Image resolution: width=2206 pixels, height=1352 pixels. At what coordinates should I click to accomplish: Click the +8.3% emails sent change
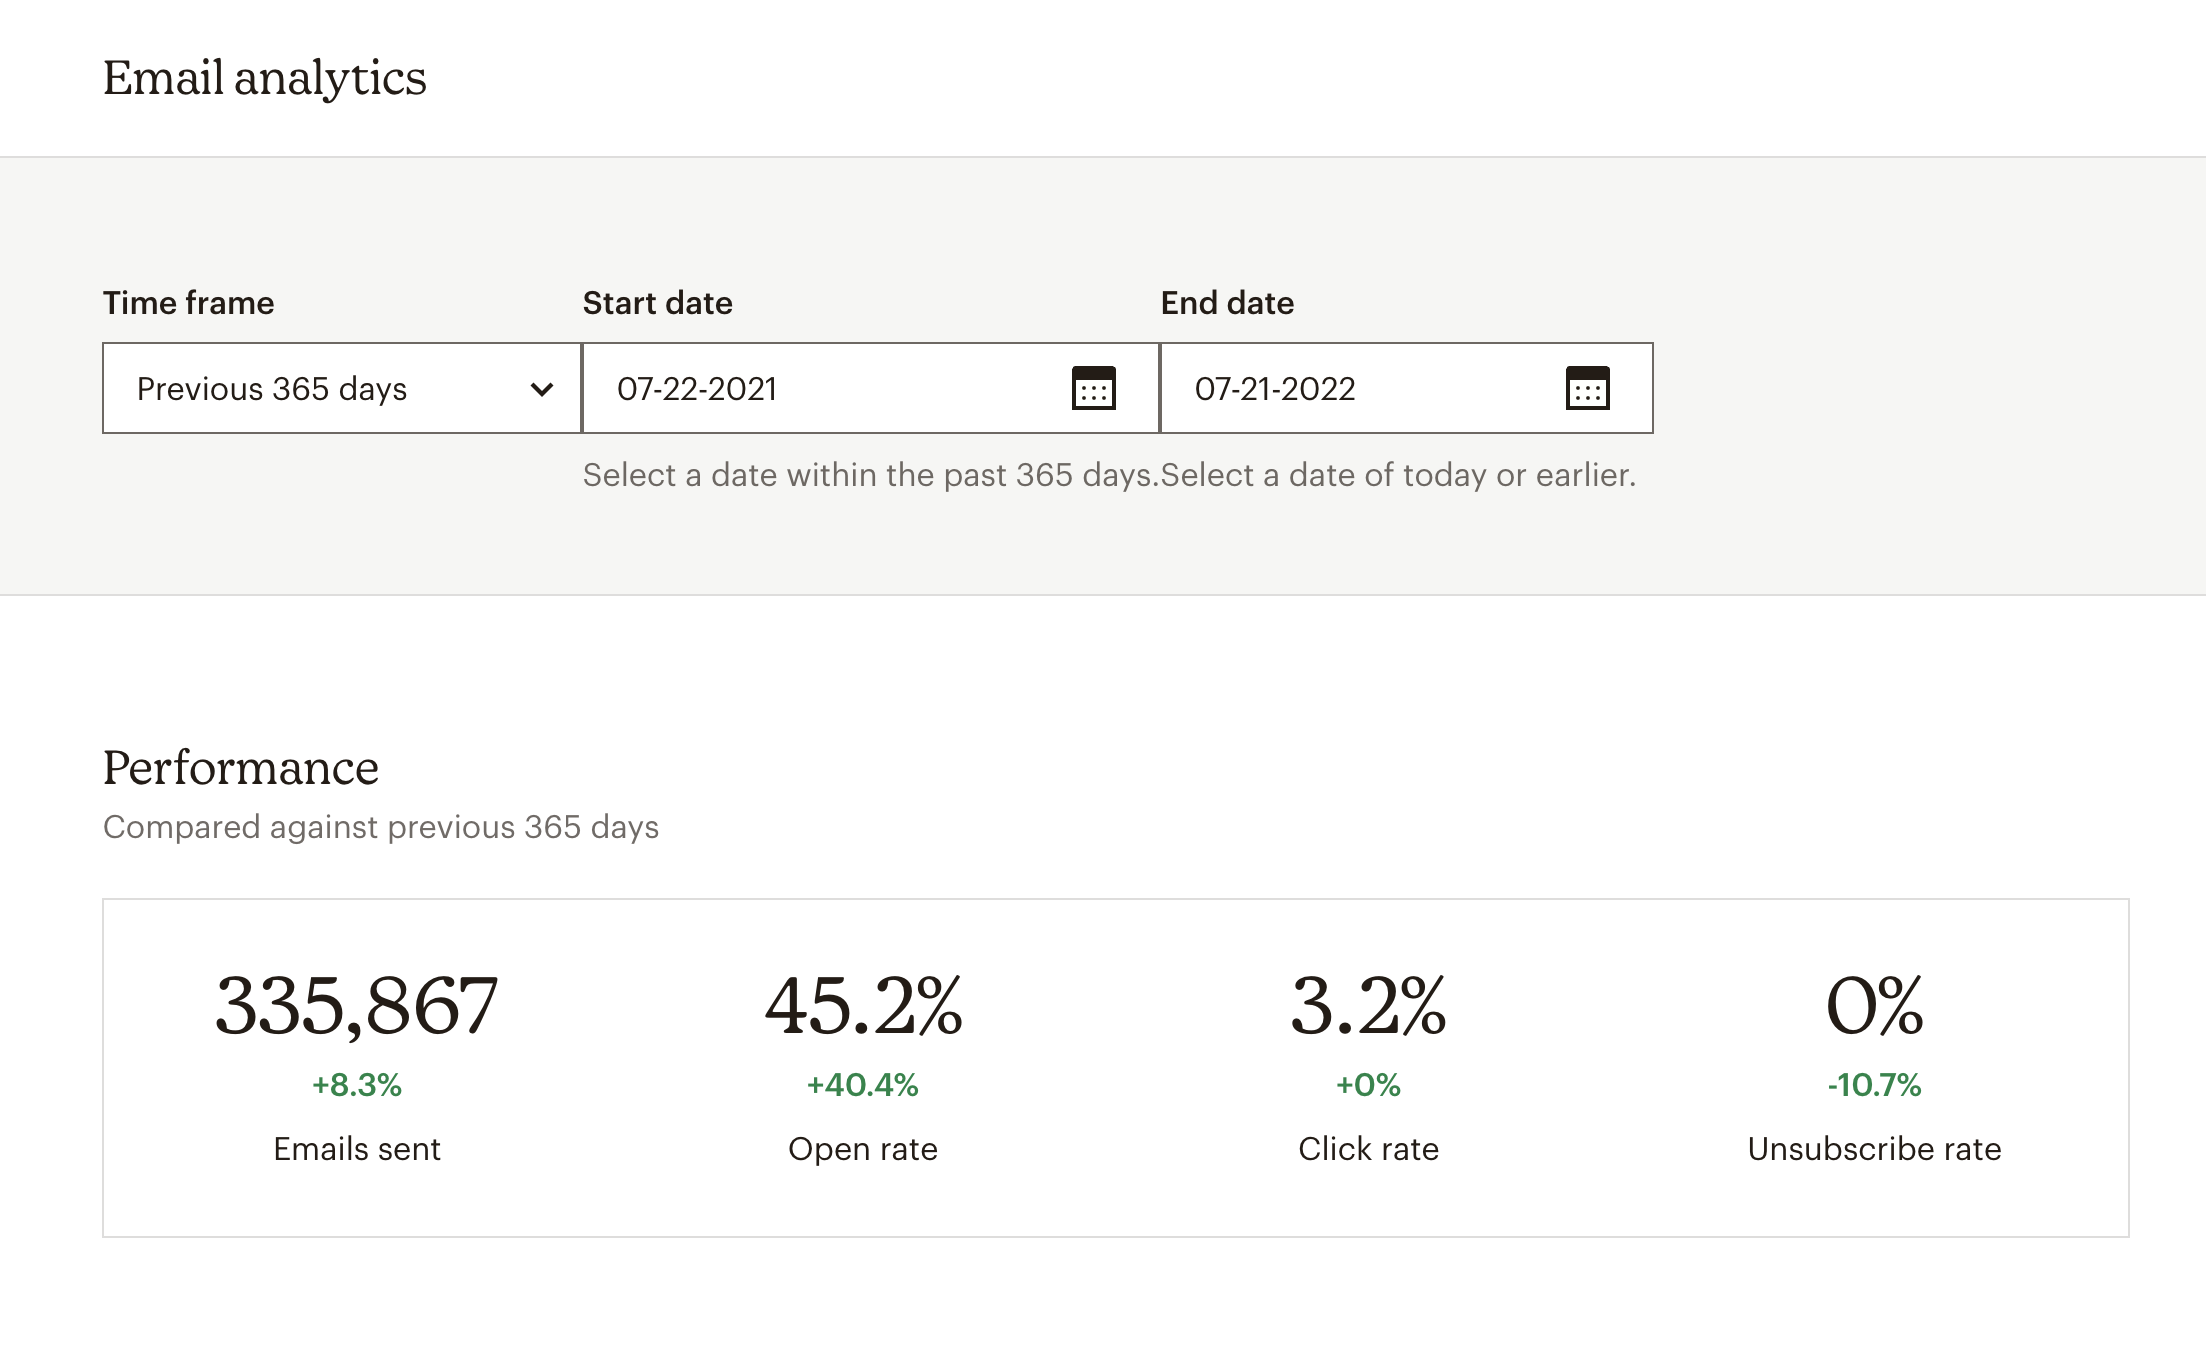356,1085
